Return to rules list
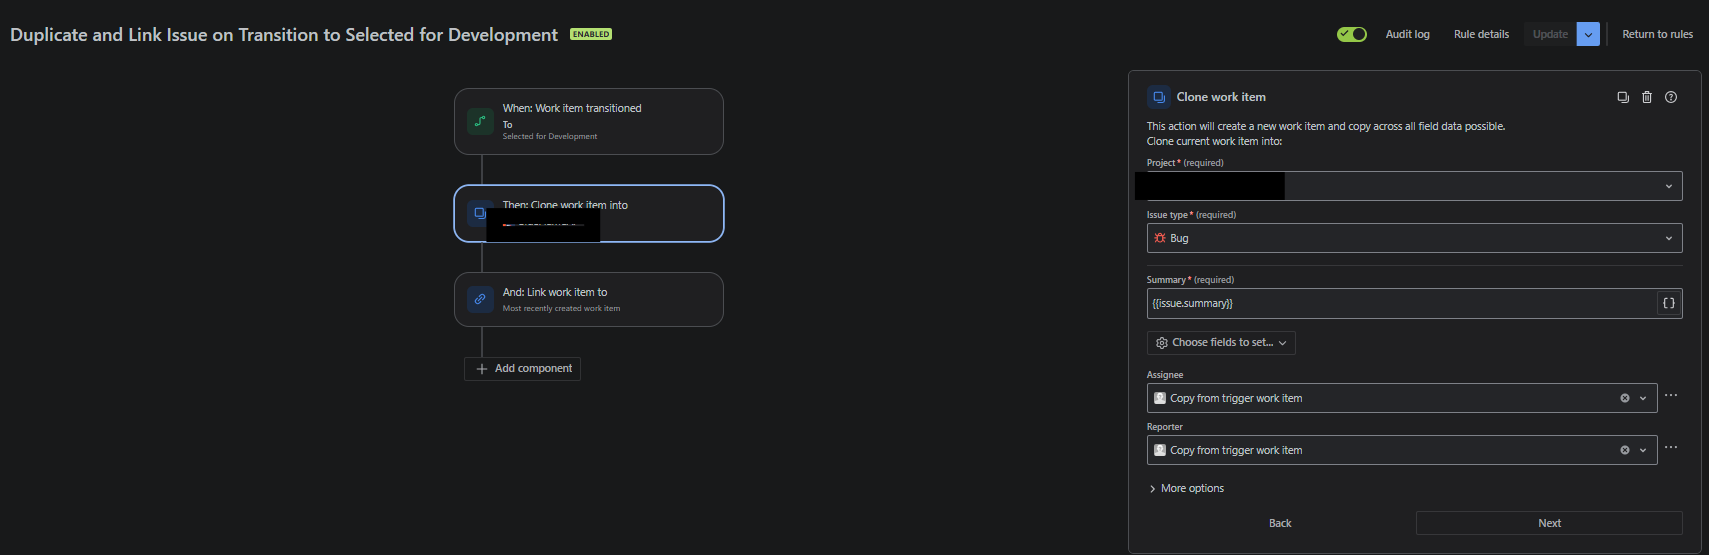Screen dimensions: 1709x555 tap(1657, 34)
